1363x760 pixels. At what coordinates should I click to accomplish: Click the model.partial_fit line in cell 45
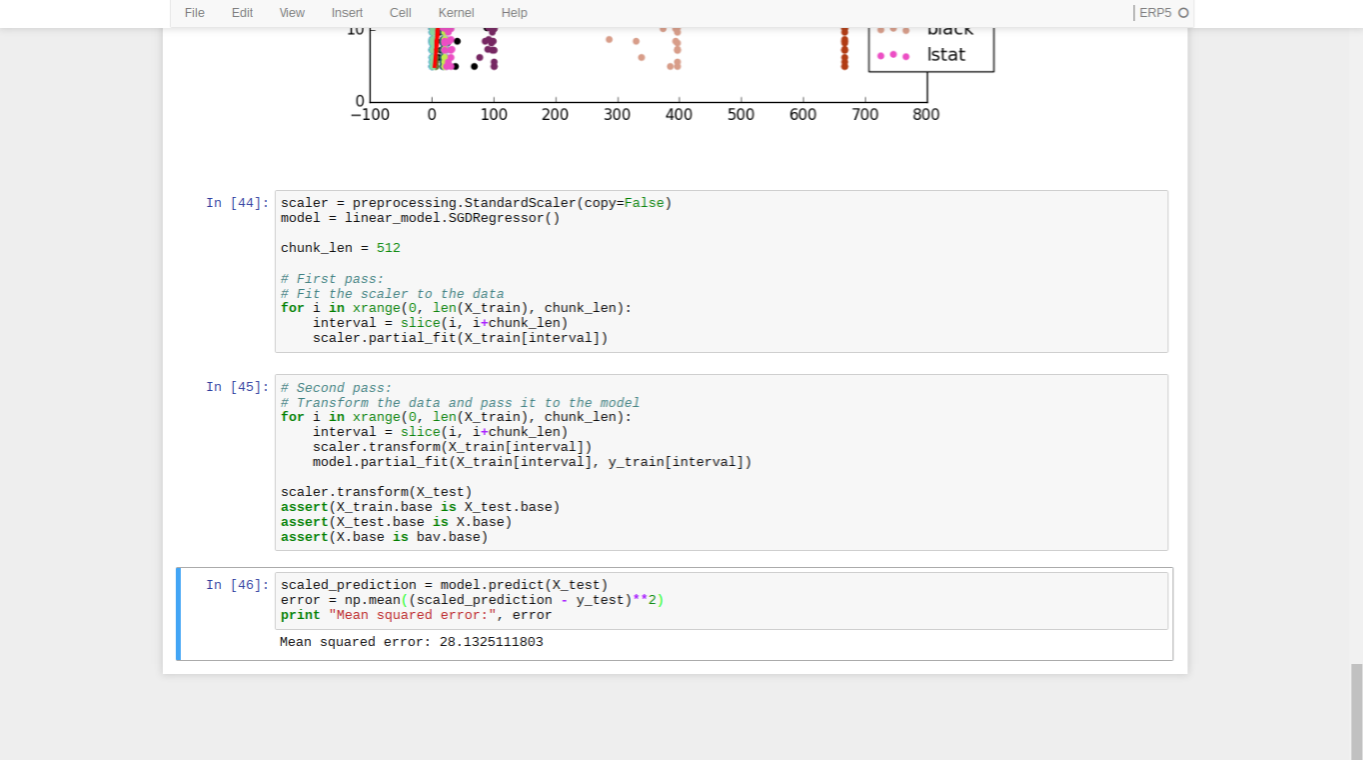click(x=532, y=462)
